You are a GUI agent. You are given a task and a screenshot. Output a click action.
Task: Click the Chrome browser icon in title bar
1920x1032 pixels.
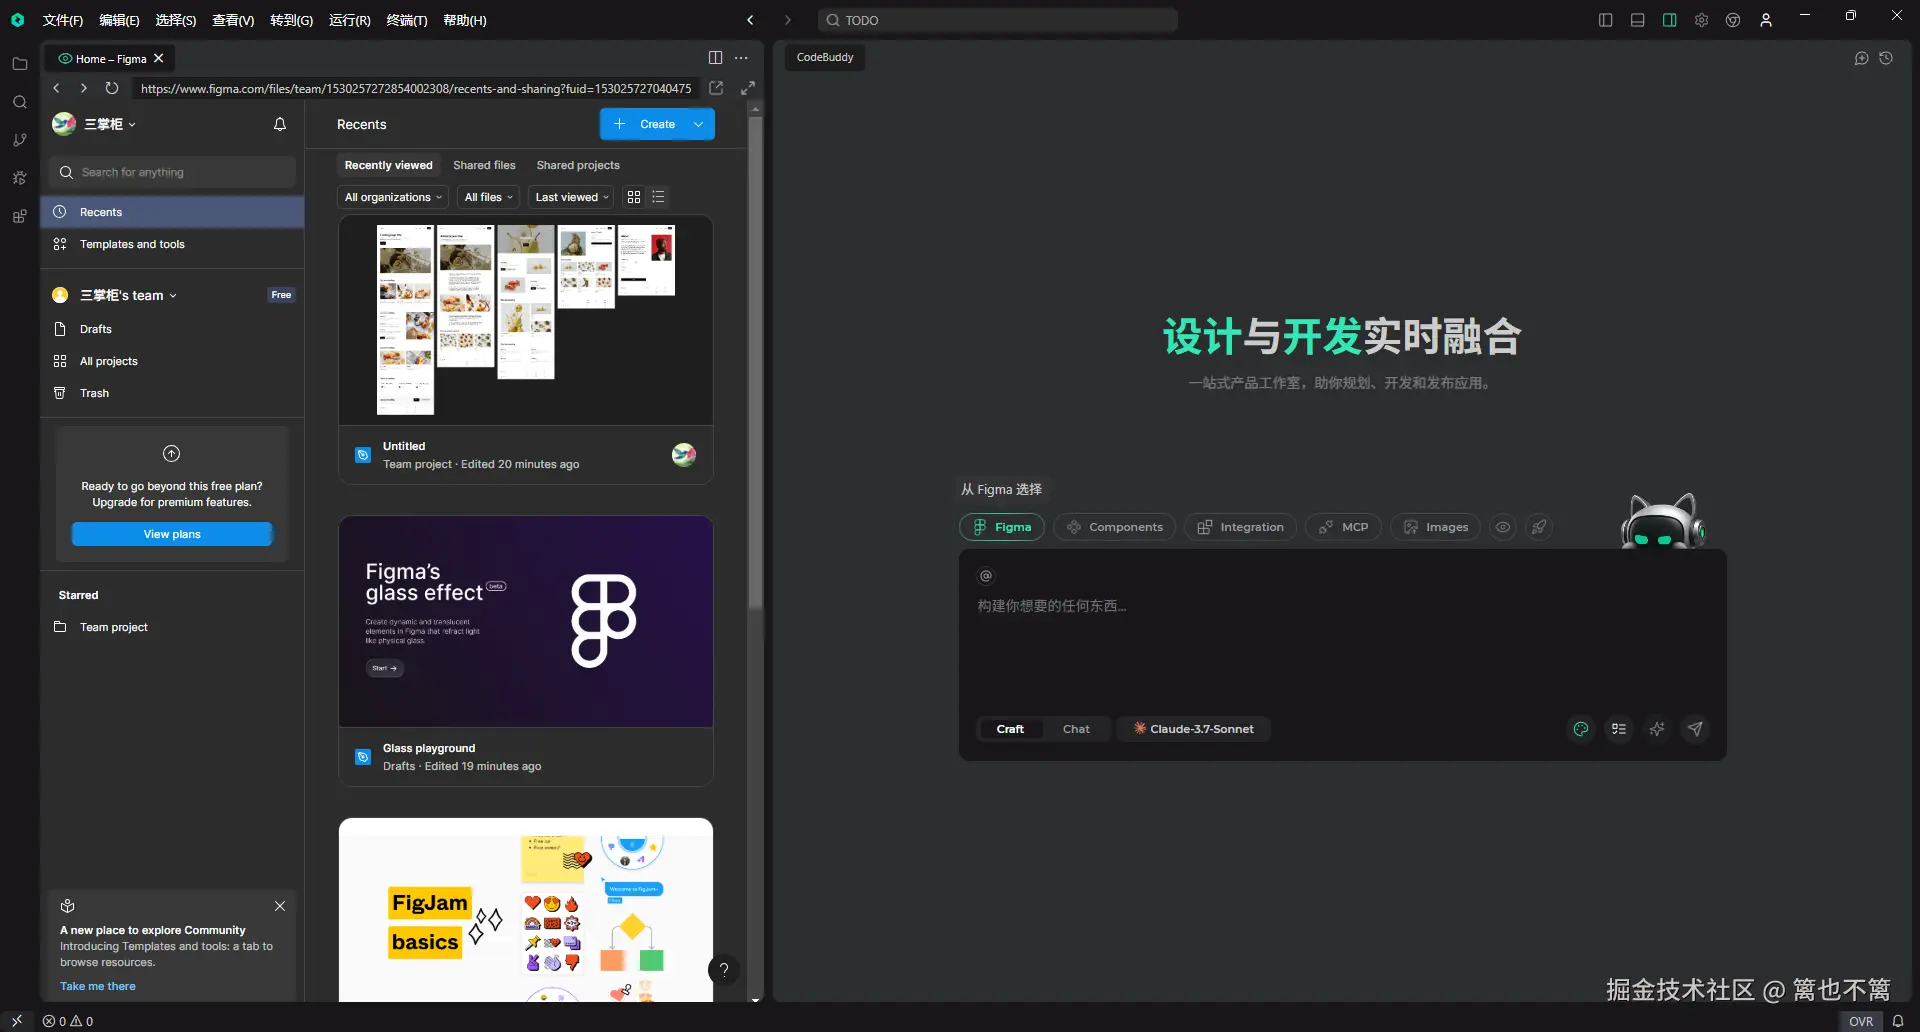[x=1733, y=20]
